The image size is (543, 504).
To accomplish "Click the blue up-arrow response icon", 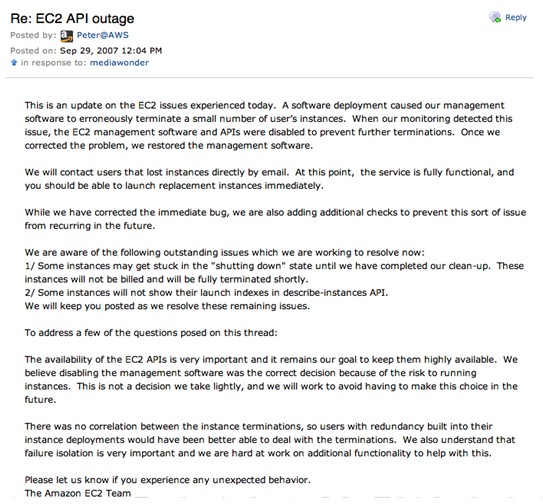I will tap(14, 62).
